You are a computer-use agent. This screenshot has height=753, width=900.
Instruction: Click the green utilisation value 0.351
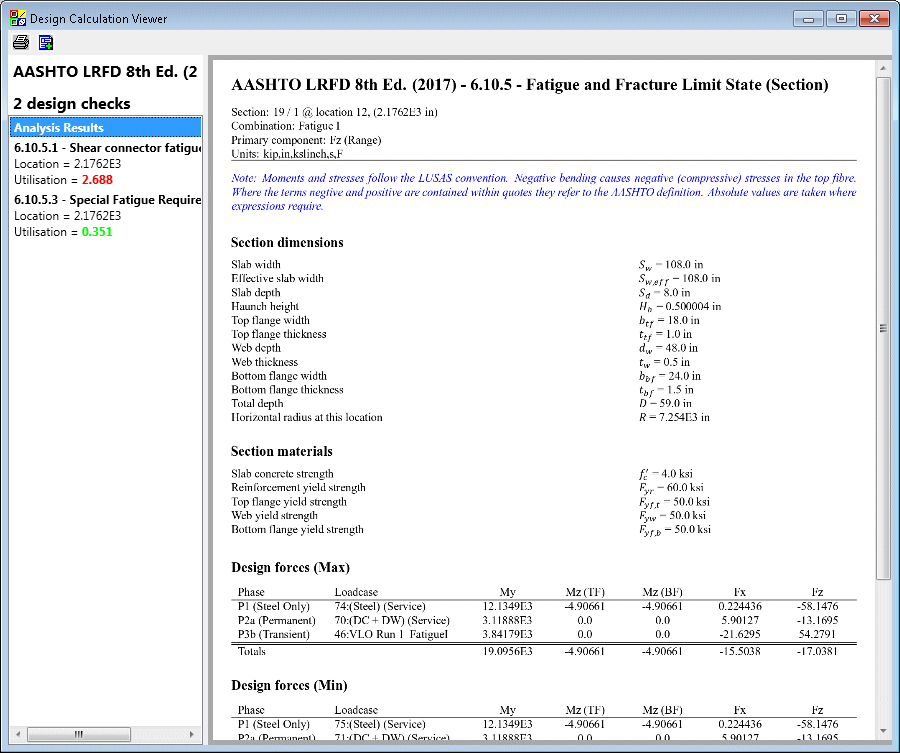[97, 231]
